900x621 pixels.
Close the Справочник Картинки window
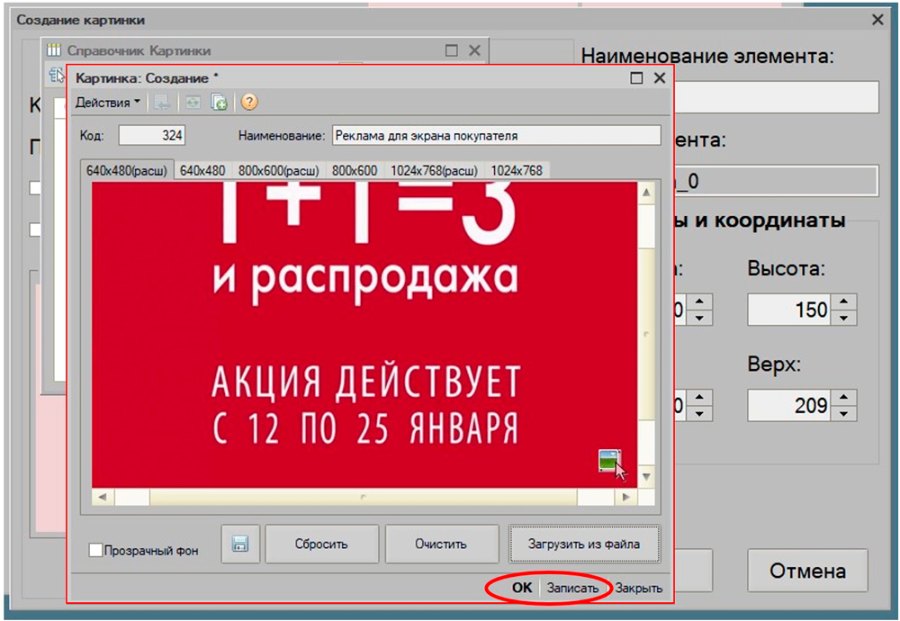[475, 51]
